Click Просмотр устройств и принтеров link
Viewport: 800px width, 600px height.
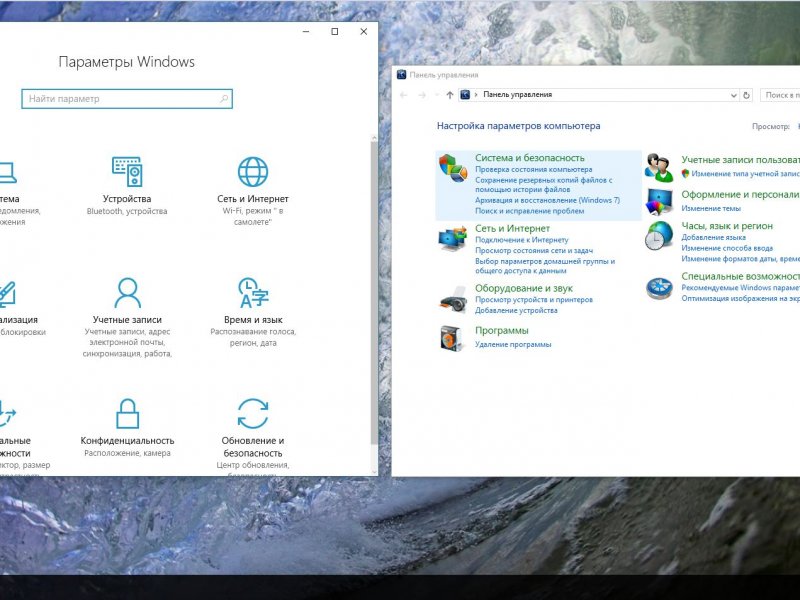534,299
